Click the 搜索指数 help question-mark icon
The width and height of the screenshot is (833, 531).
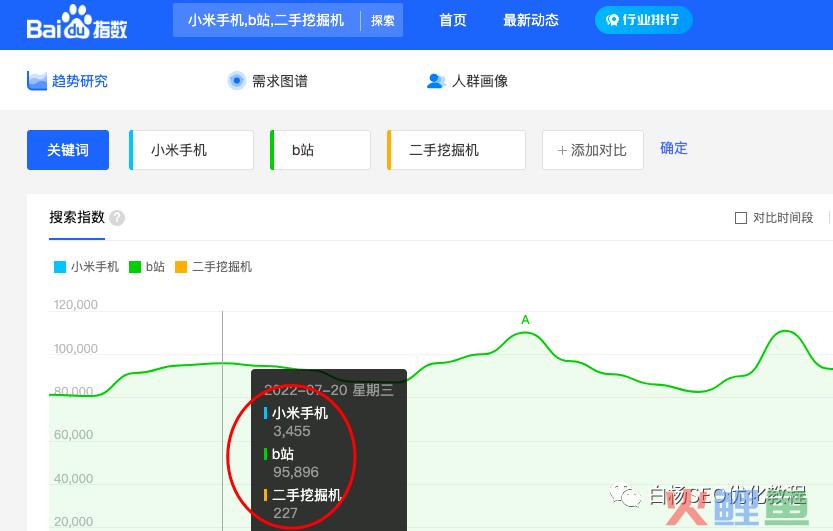(x=117, y=218)
